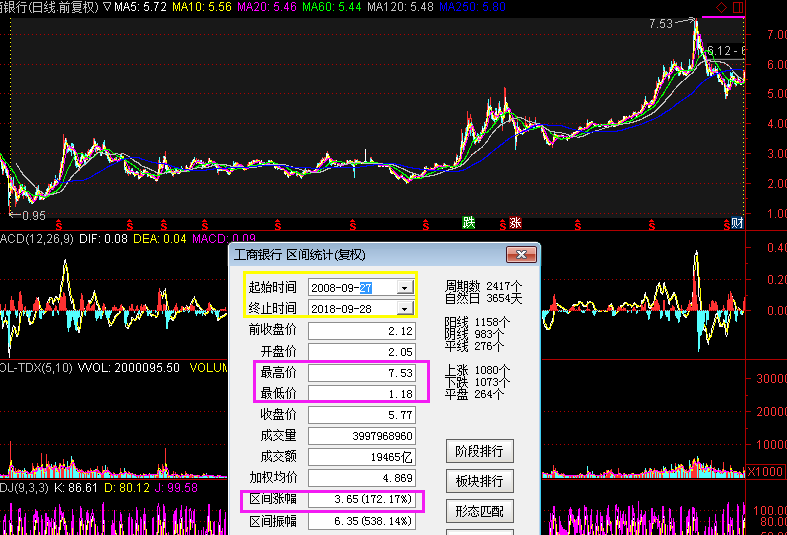Click the 0.95 low price label on the chart
This screenshot has height=535, width=787.
[x=34, y=216]
